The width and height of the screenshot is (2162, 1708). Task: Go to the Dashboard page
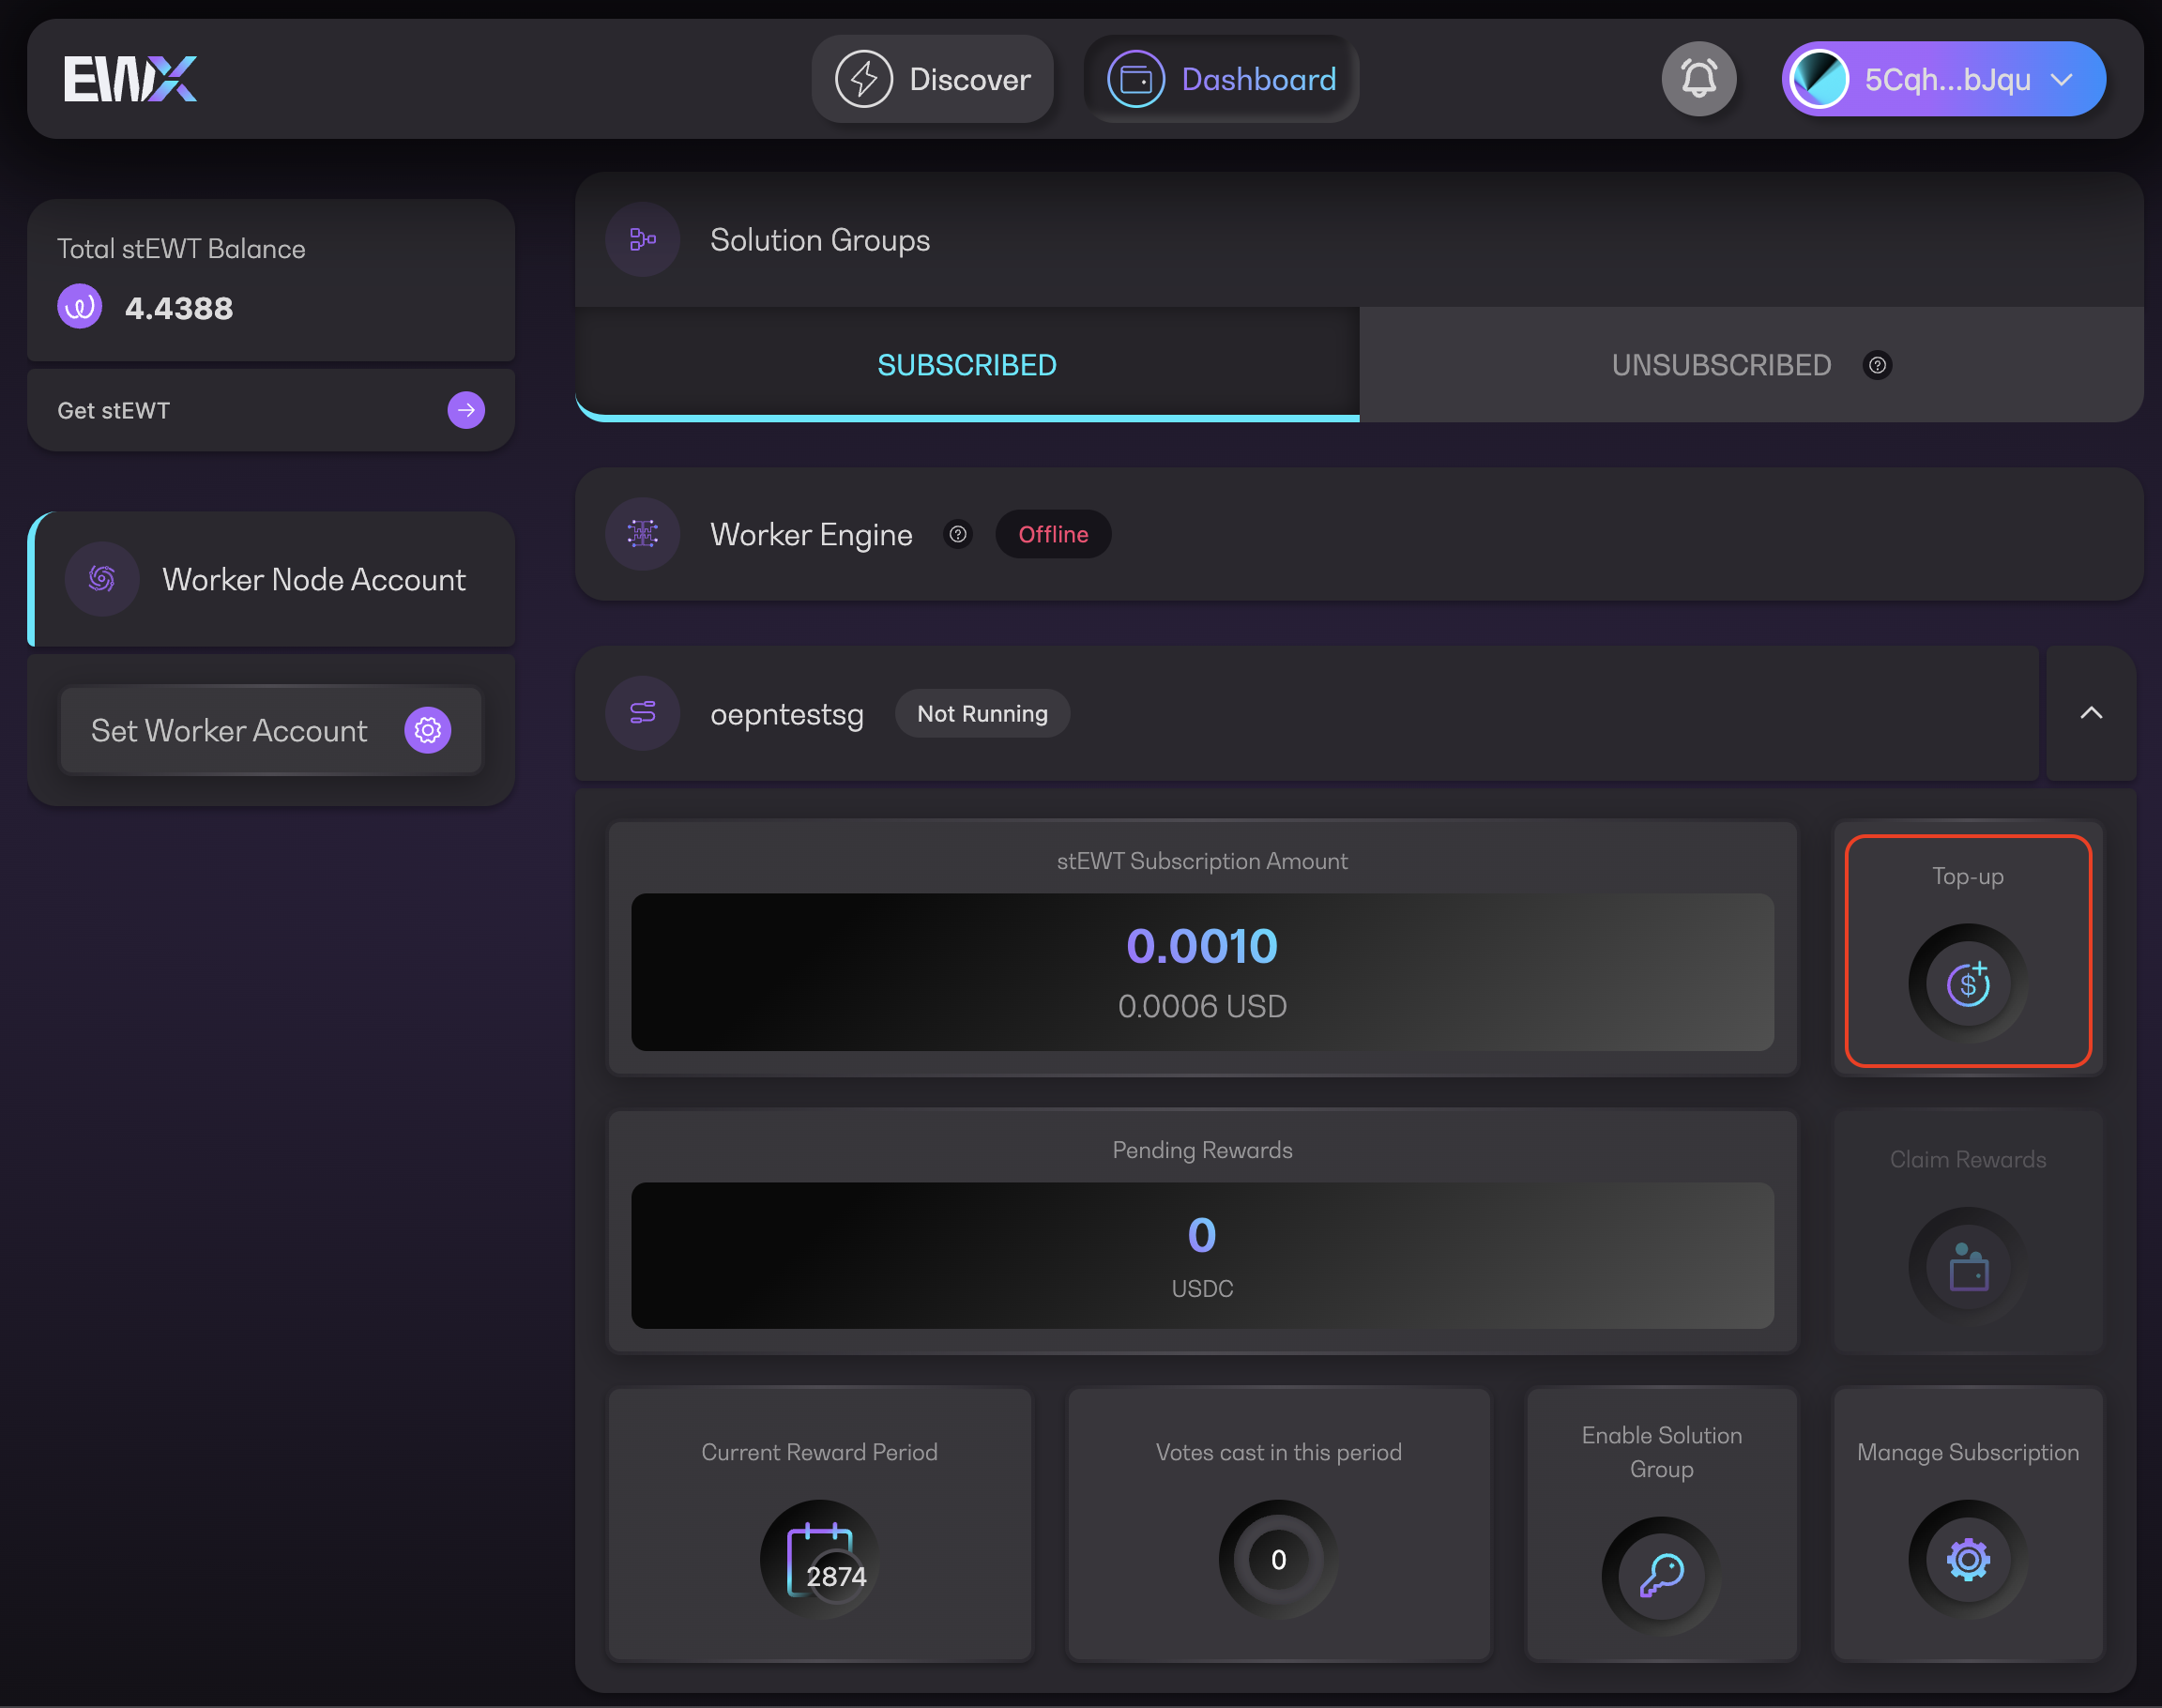(1220, 79)
